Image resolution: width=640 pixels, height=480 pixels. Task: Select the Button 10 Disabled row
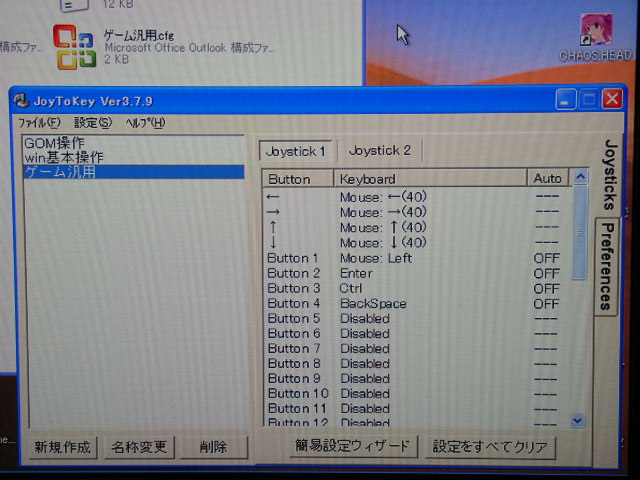pos(416,394)
